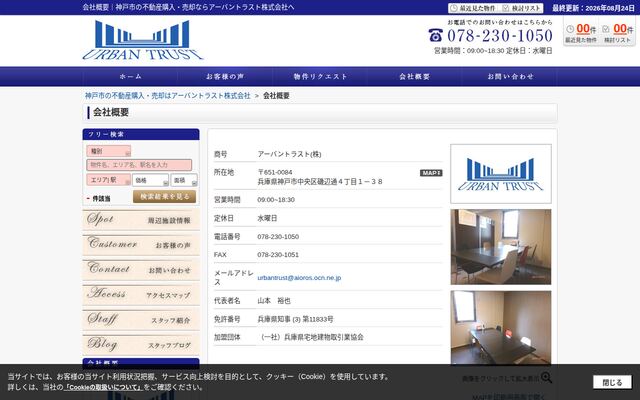Click 検討リスト button in top bar
This screenshot has height=400, width=640.
pos(521,8)
